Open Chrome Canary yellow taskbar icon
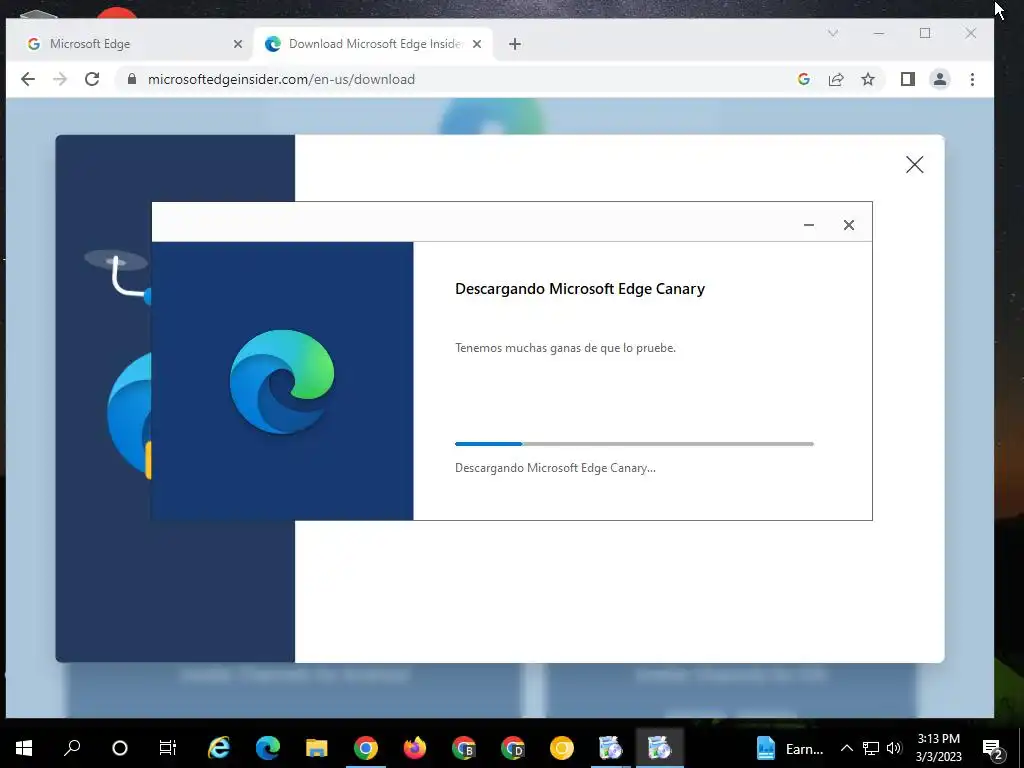Image resolution: width=1024 pixels, height=768 pixels. click(562, 748)
